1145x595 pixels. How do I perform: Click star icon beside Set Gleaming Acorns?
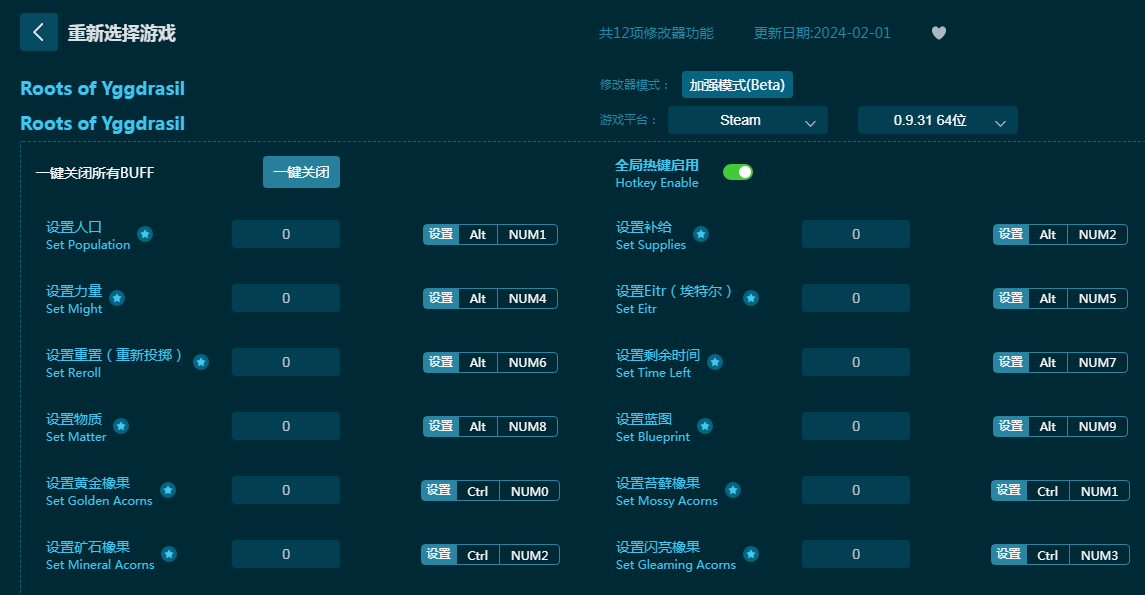751,554
